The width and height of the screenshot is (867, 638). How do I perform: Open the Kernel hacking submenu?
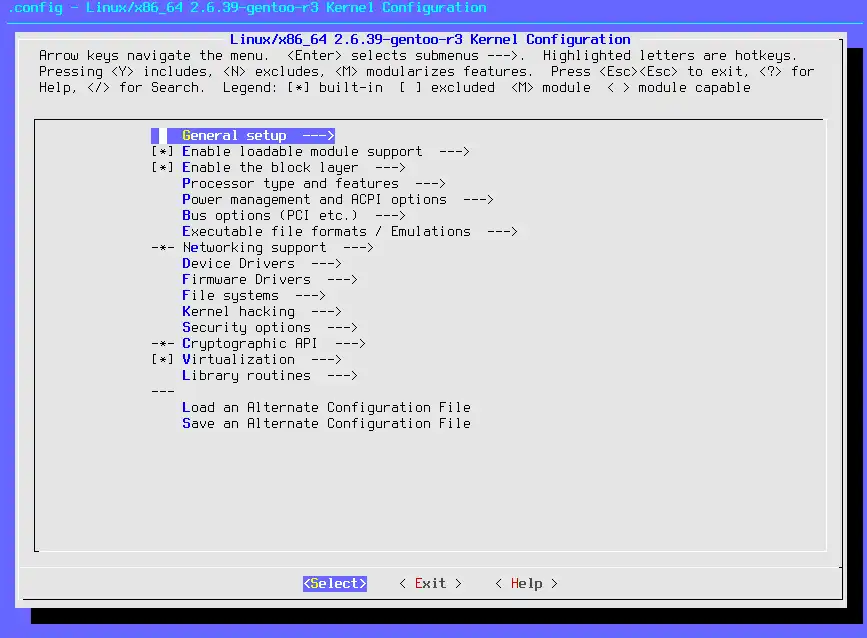262,312
